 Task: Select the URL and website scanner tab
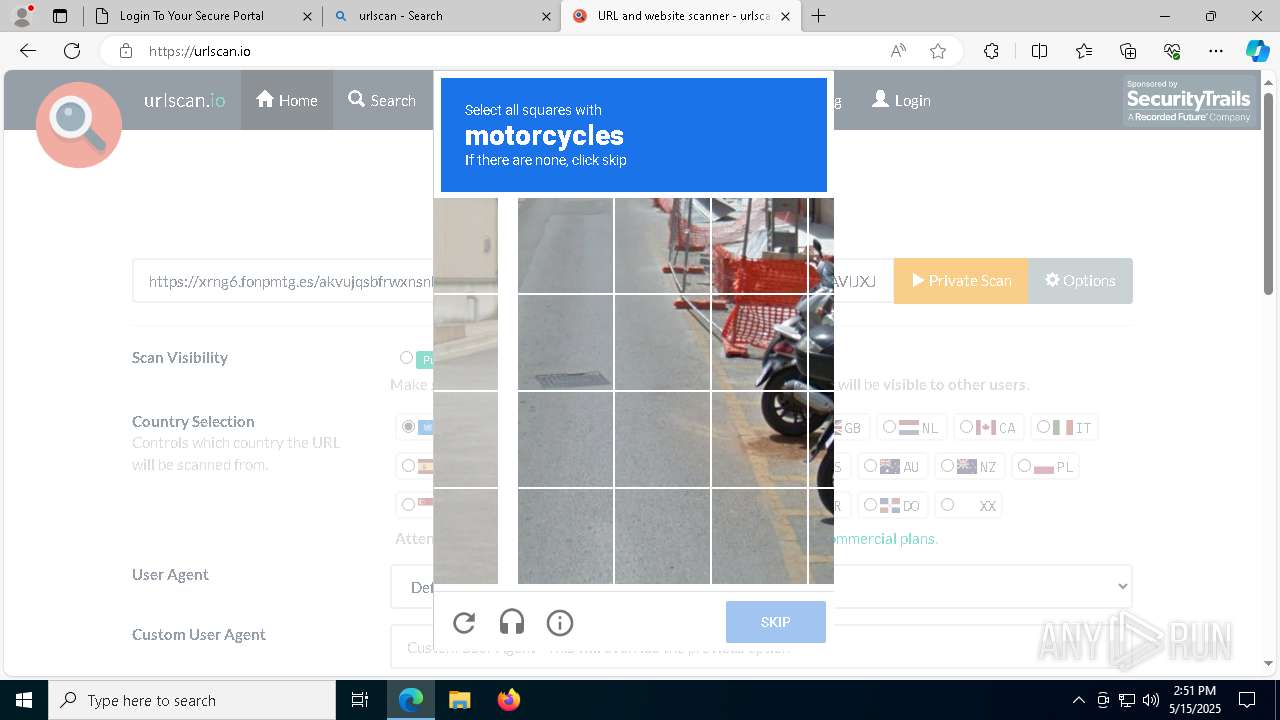pyautogui.click(x=683, y=16)
